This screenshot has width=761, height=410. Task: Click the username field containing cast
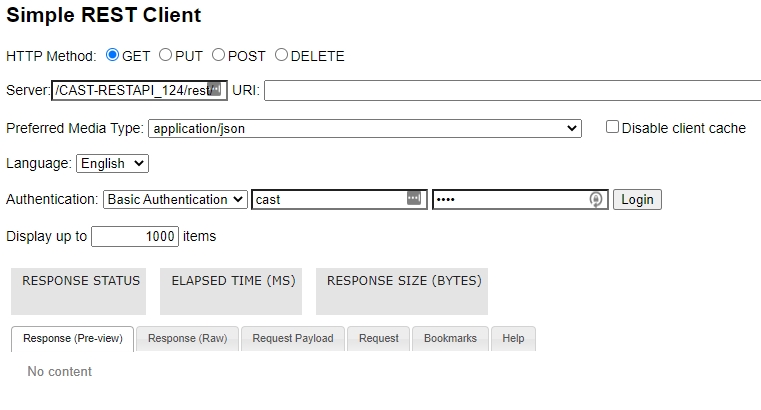(x=339, y=199)
